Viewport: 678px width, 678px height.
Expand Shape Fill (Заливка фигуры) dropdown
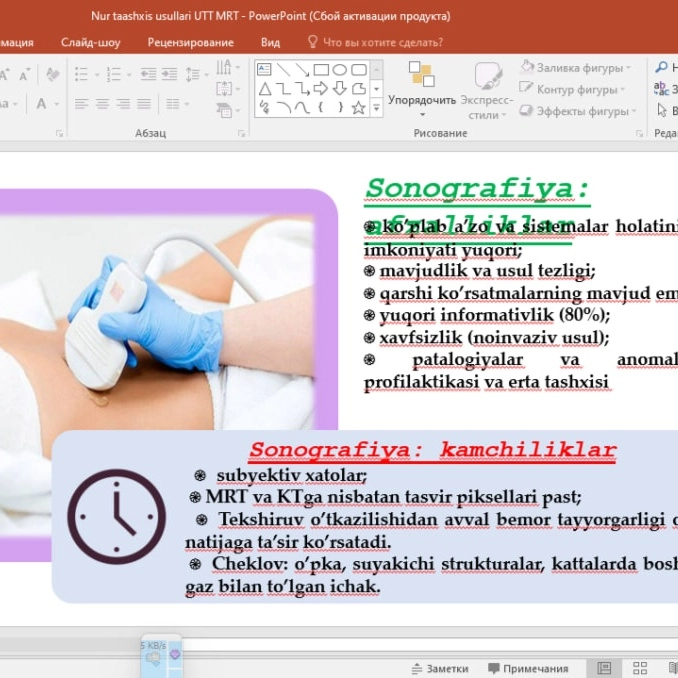(x=577, y=68)
